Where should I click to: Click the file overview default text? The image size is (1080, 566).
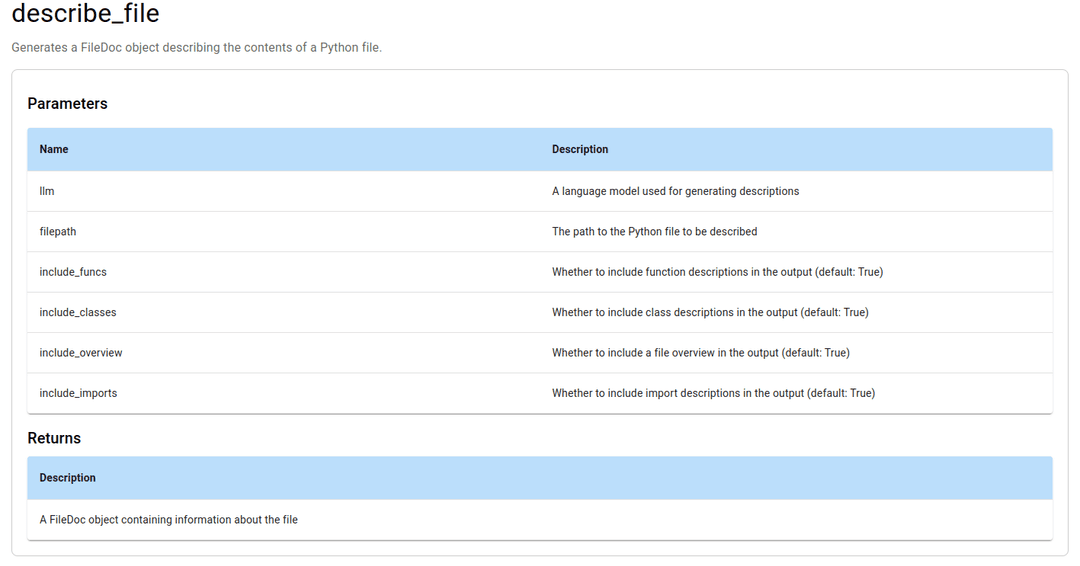[700, 353]
